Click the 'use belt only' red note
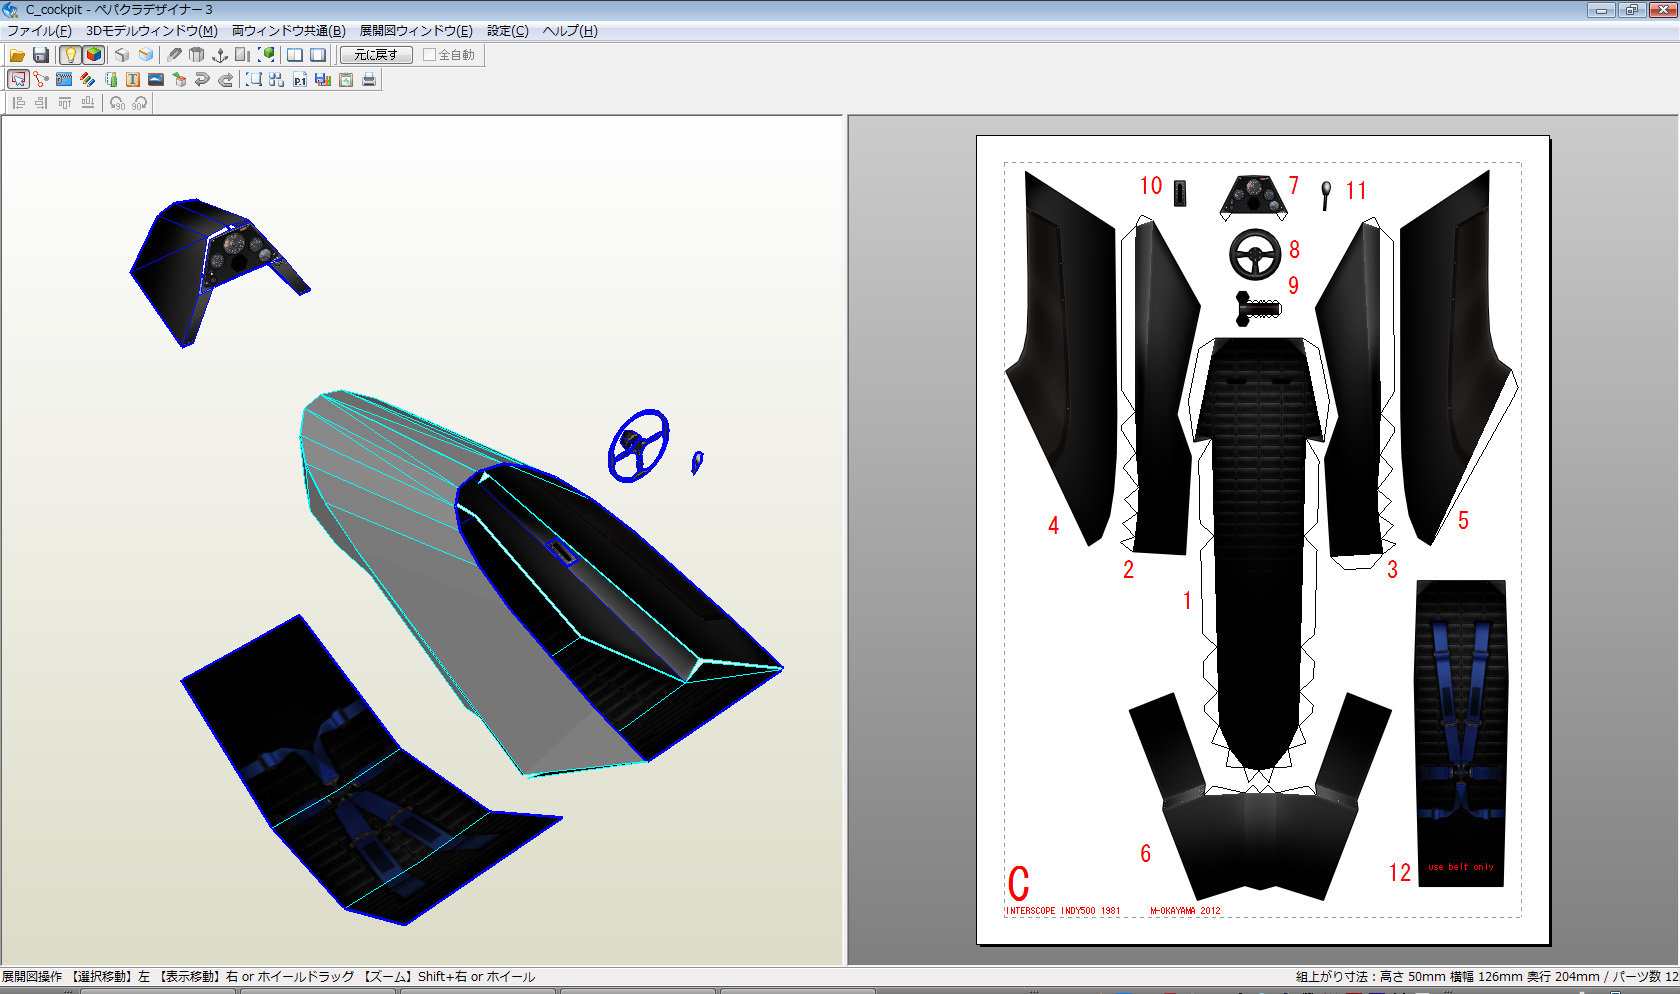The image size is (1680, 994). point(1461,867)
